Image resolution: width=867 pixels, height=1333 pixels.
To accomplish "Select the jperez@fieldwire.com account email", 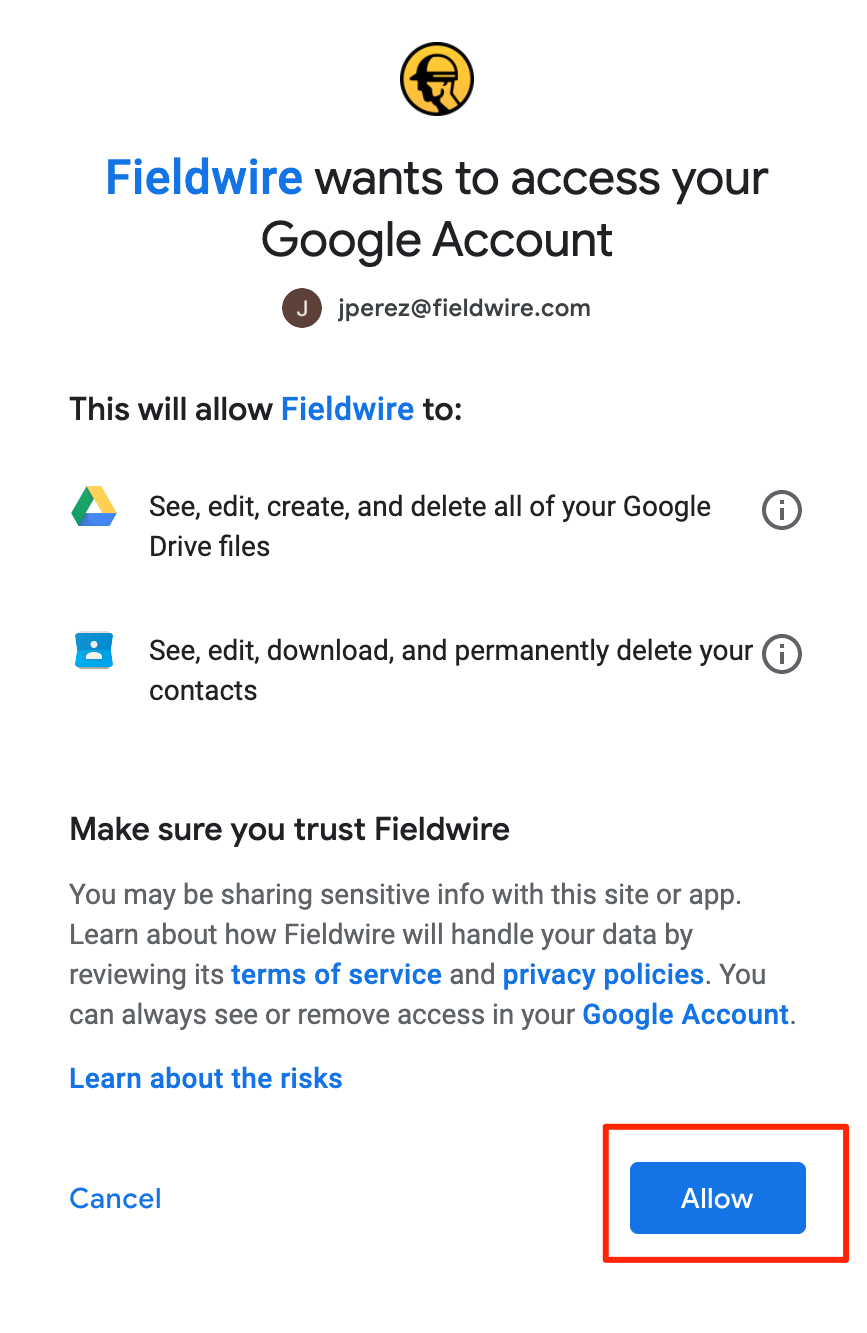I will pos(464,308).
